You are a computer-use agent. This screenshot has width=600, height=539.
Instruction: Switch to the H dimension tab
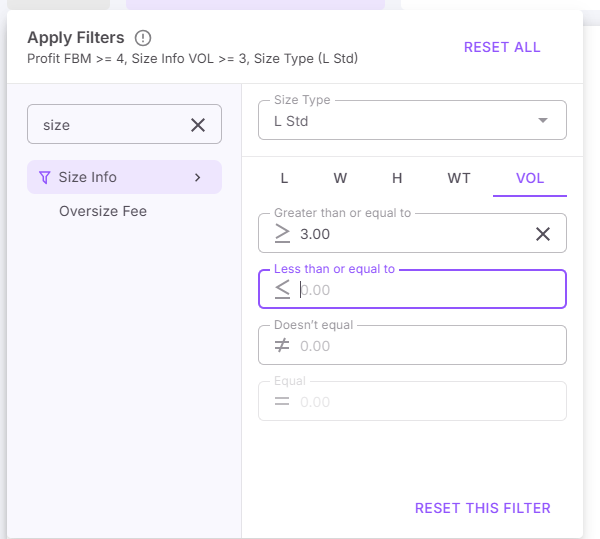pos(397,178)
